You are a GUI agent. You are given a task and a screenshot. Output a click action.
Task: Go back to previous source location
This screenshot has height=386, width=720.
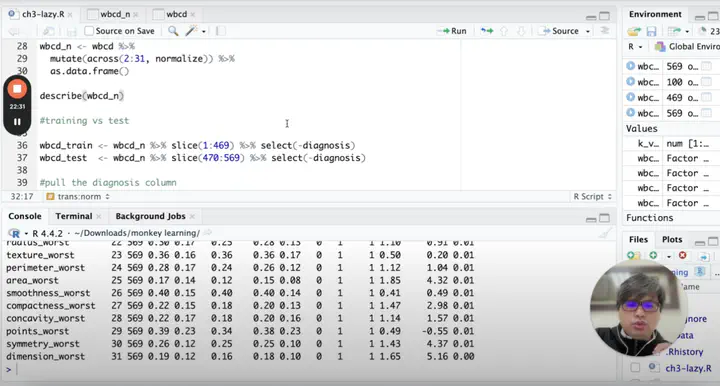click(x=13, y=31)
